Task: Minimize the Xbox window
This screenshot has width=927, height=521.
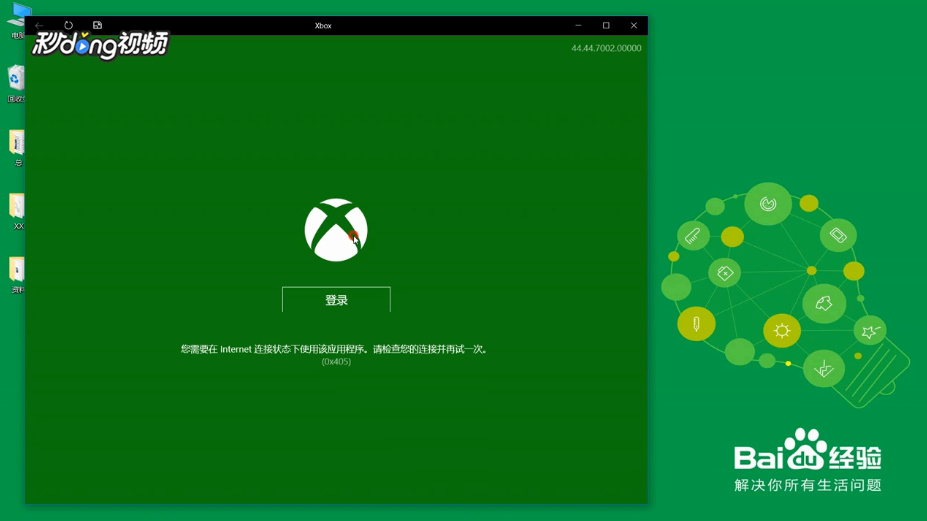Action: [x=578, y=25]
